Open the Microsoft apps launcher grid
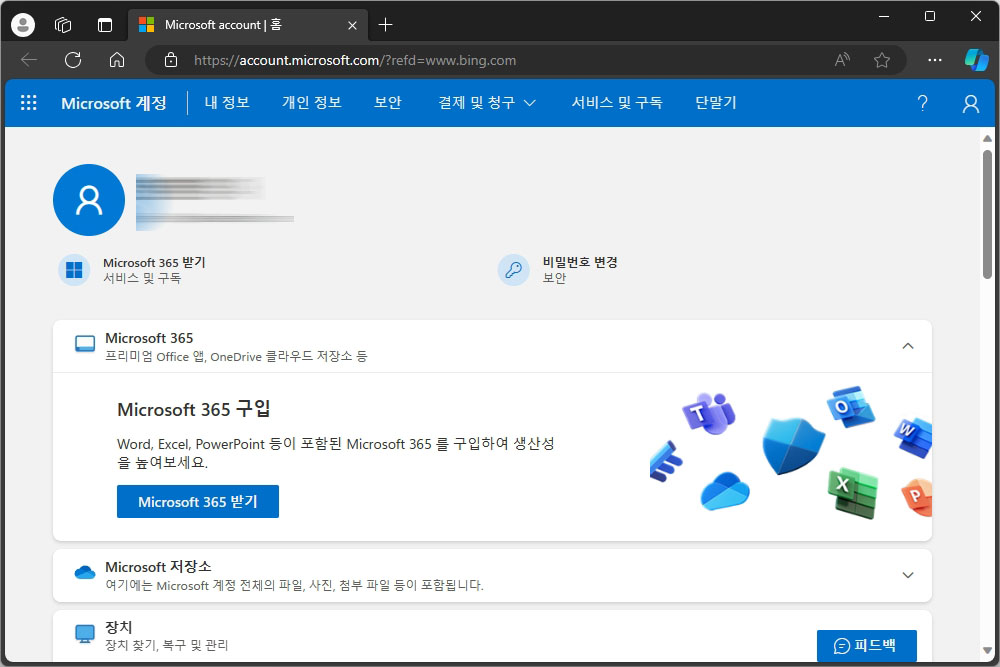Viewport: 1000px width, 667px height. (x=29, y=103)
